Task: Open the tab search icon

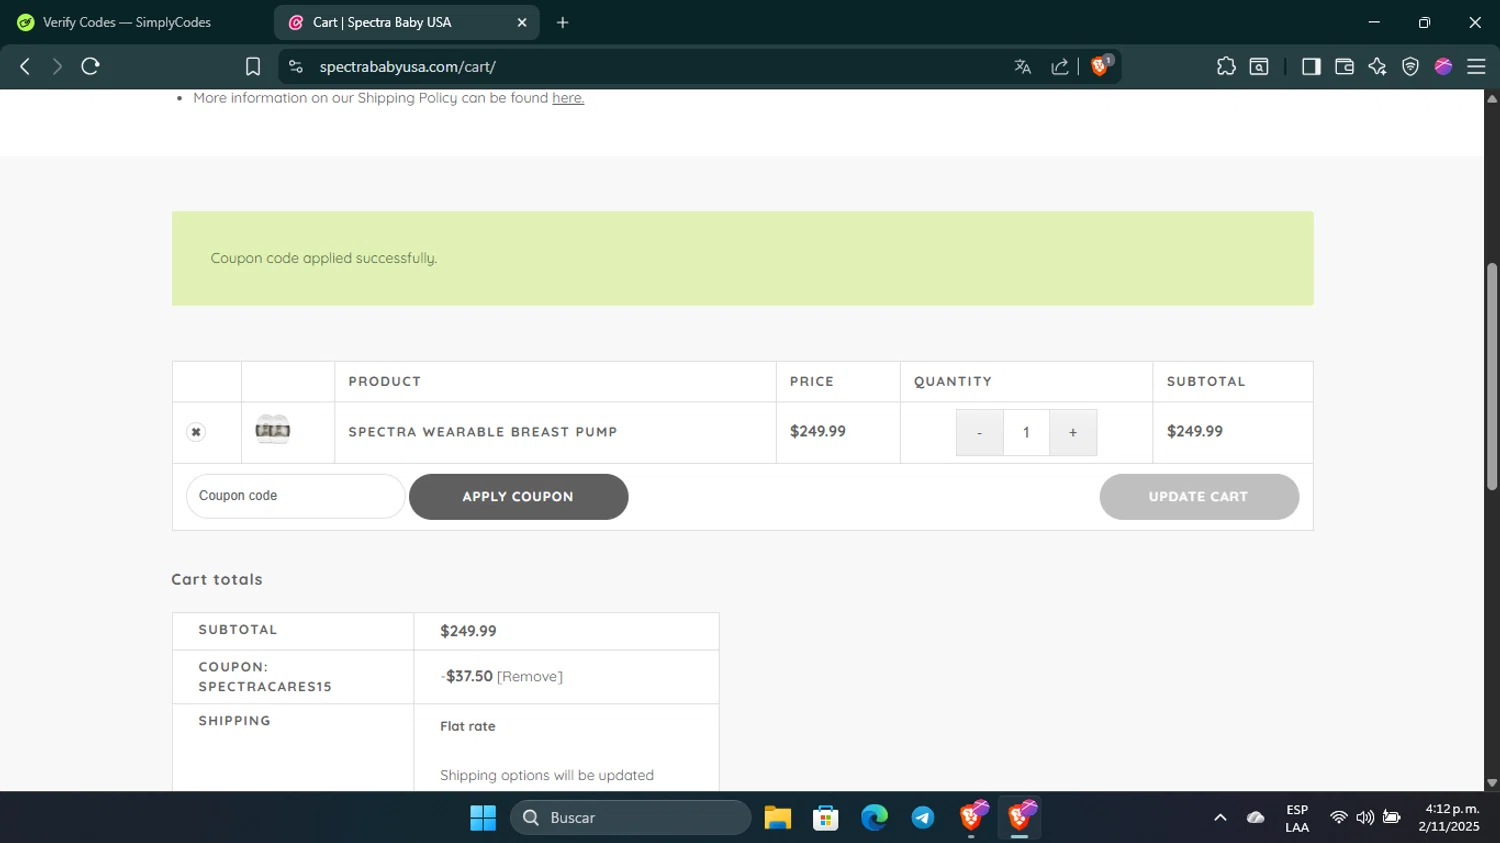Action: pyautogui.click(x=1260, y=66)
